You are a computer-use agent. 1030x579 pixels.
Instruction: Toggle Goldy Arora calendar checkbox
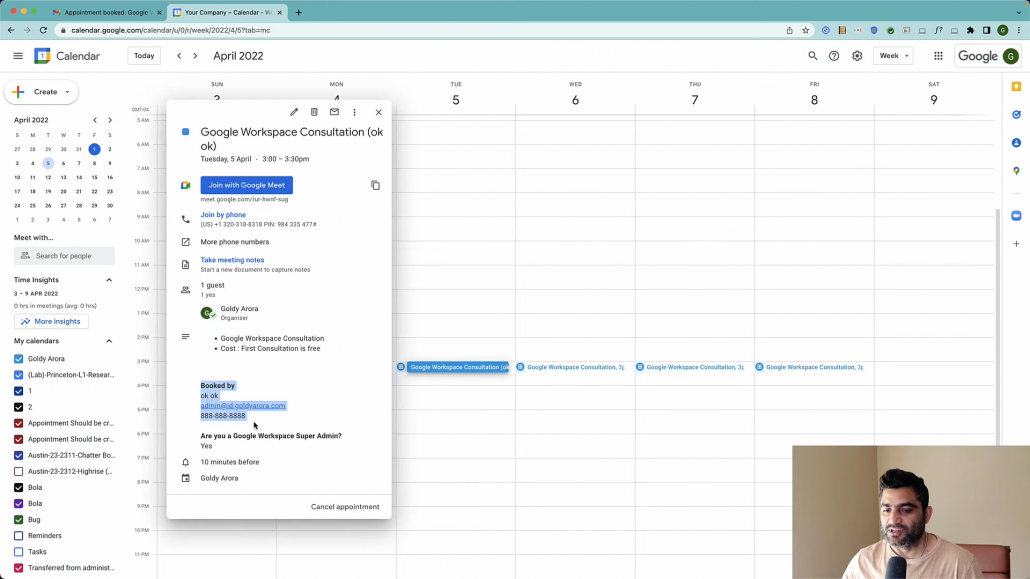pyautogui.click(x=18, y=359)
